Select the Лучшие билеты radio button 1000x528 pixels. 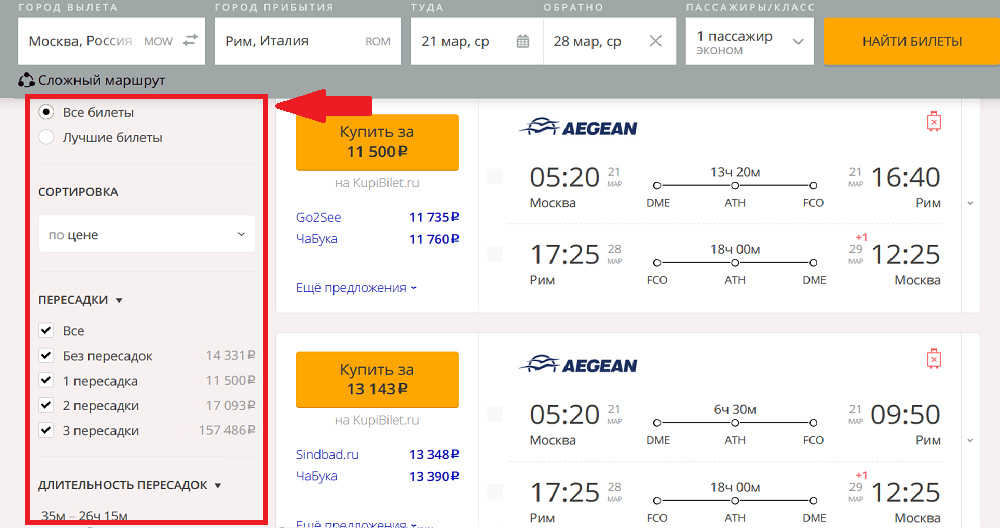click(46, 137)
